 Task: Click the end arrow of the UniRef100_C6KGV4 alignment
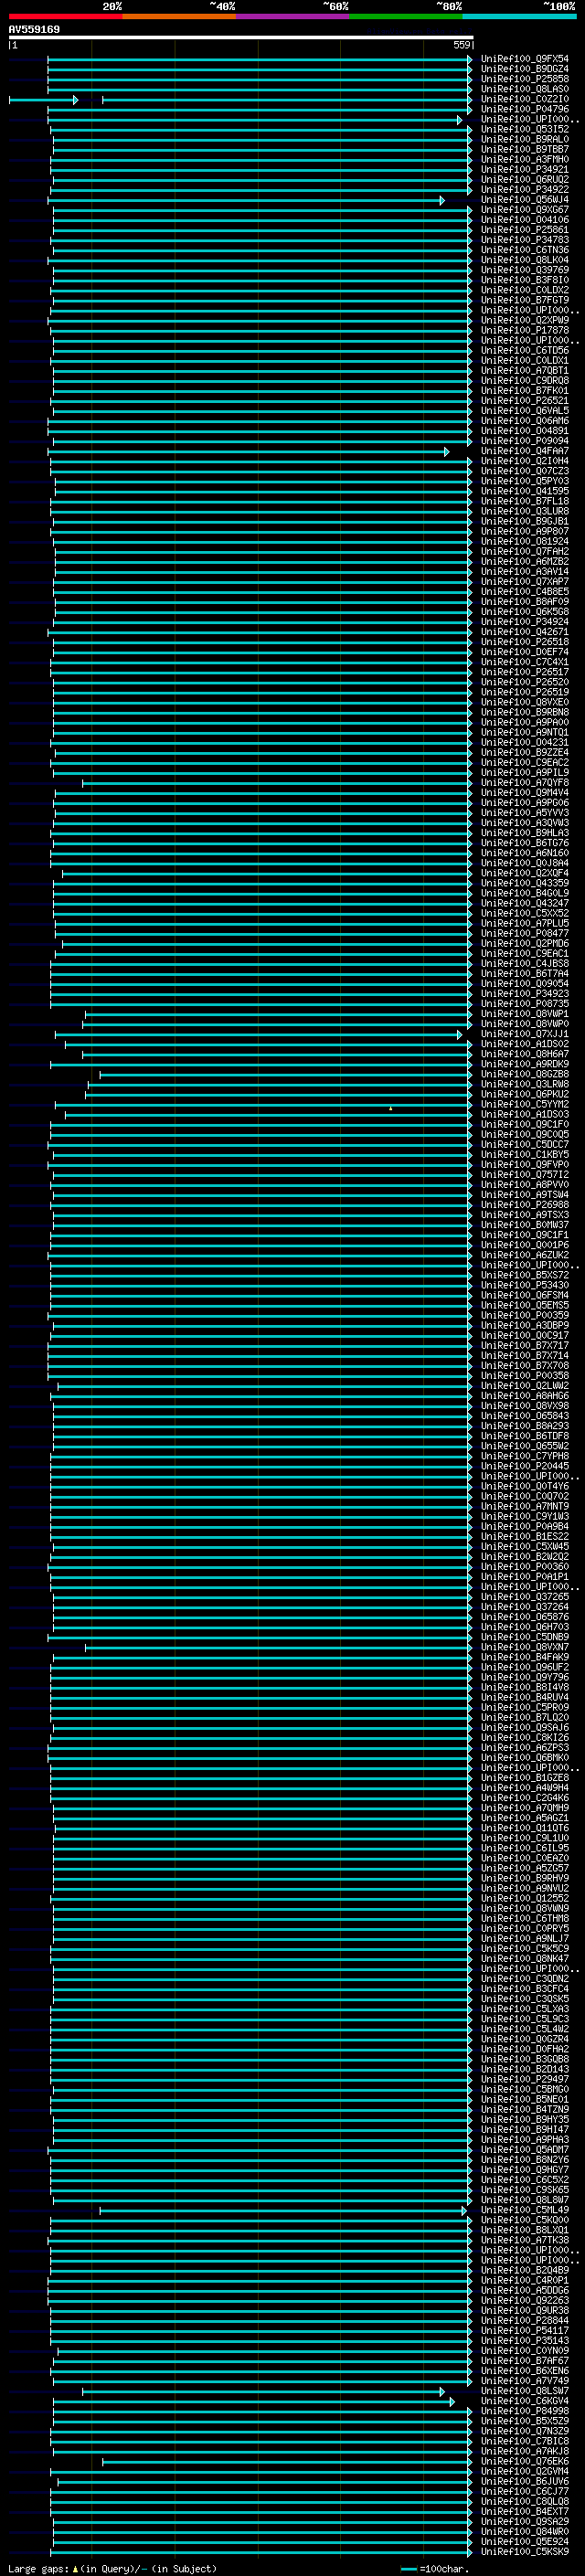coord(452,2402)
